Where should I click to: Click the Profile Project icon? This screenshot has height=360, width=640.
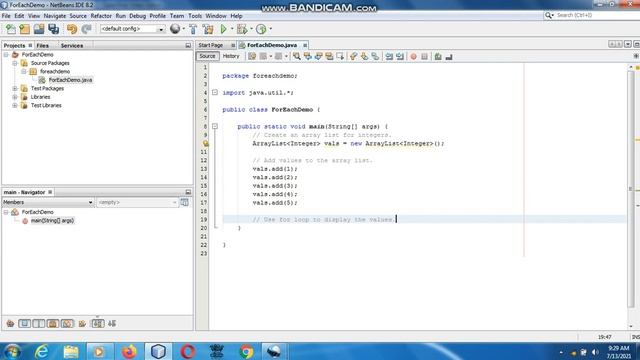coord(261,29)
